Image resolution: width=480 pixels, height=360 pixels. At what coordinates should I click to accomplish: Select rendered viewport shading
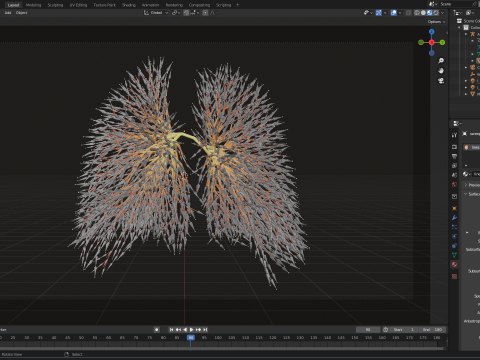pyautogui.click(x=436, y=13)
